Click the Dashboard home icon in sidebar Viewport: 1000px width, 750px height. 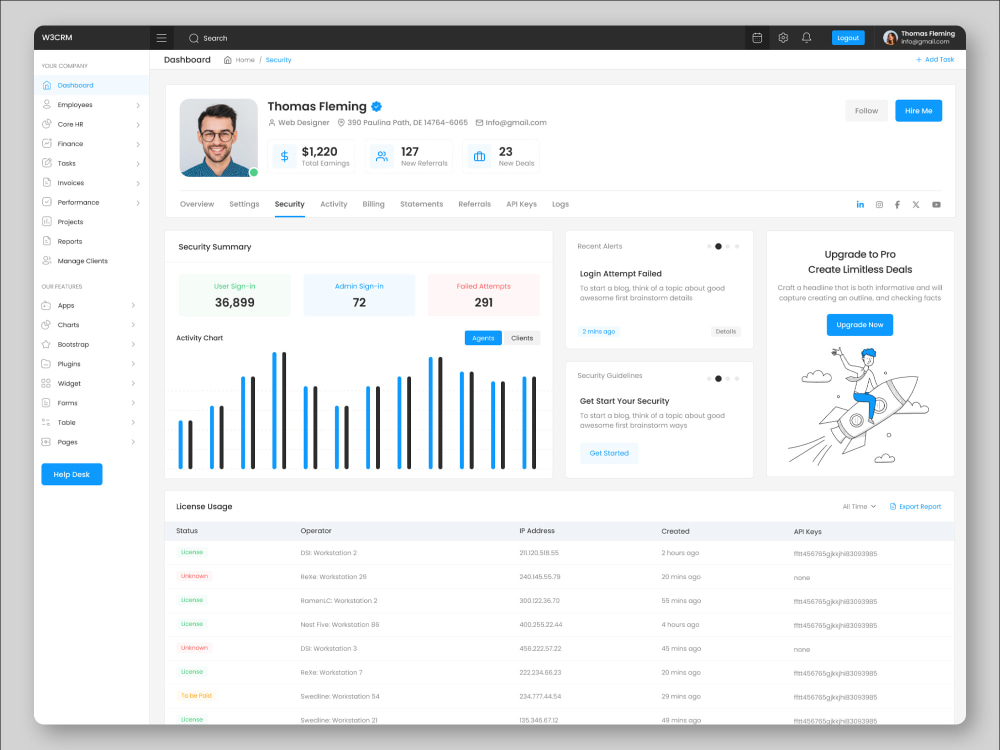click(47, 85)
